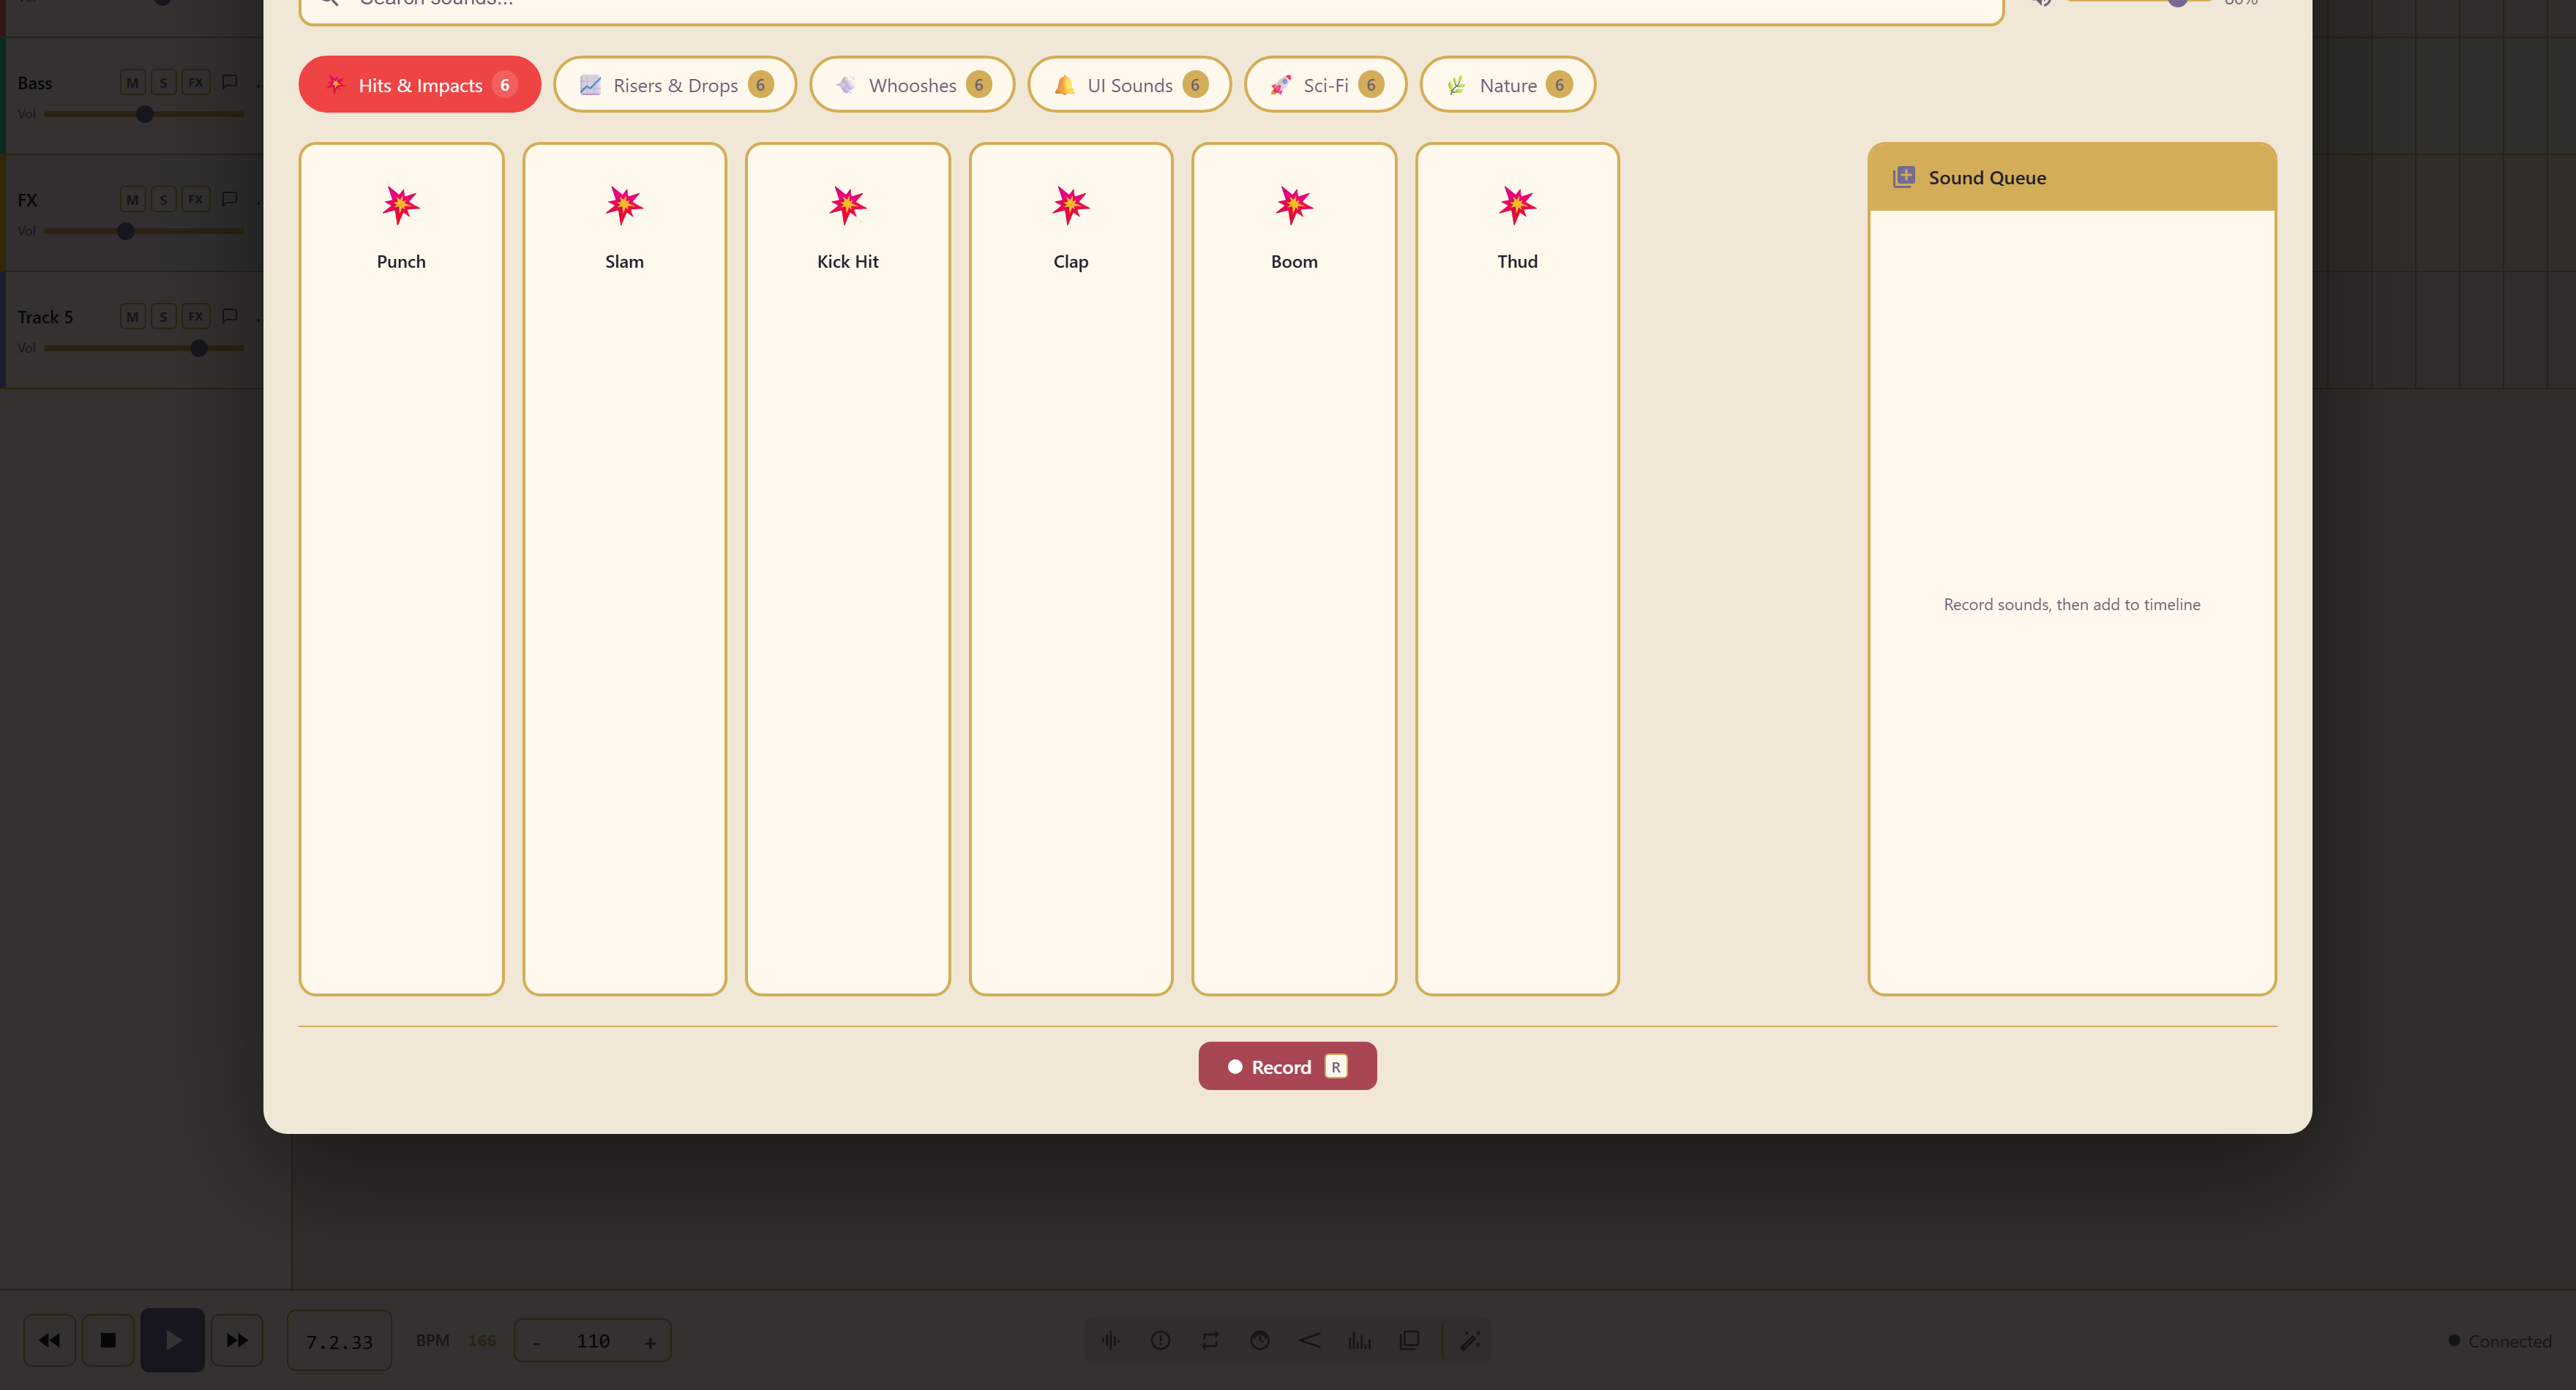Trigger the Kick Hit sound pad
Image resolution: width=2576 pixels, height=1390 pixels.
(x=848, y=568)
